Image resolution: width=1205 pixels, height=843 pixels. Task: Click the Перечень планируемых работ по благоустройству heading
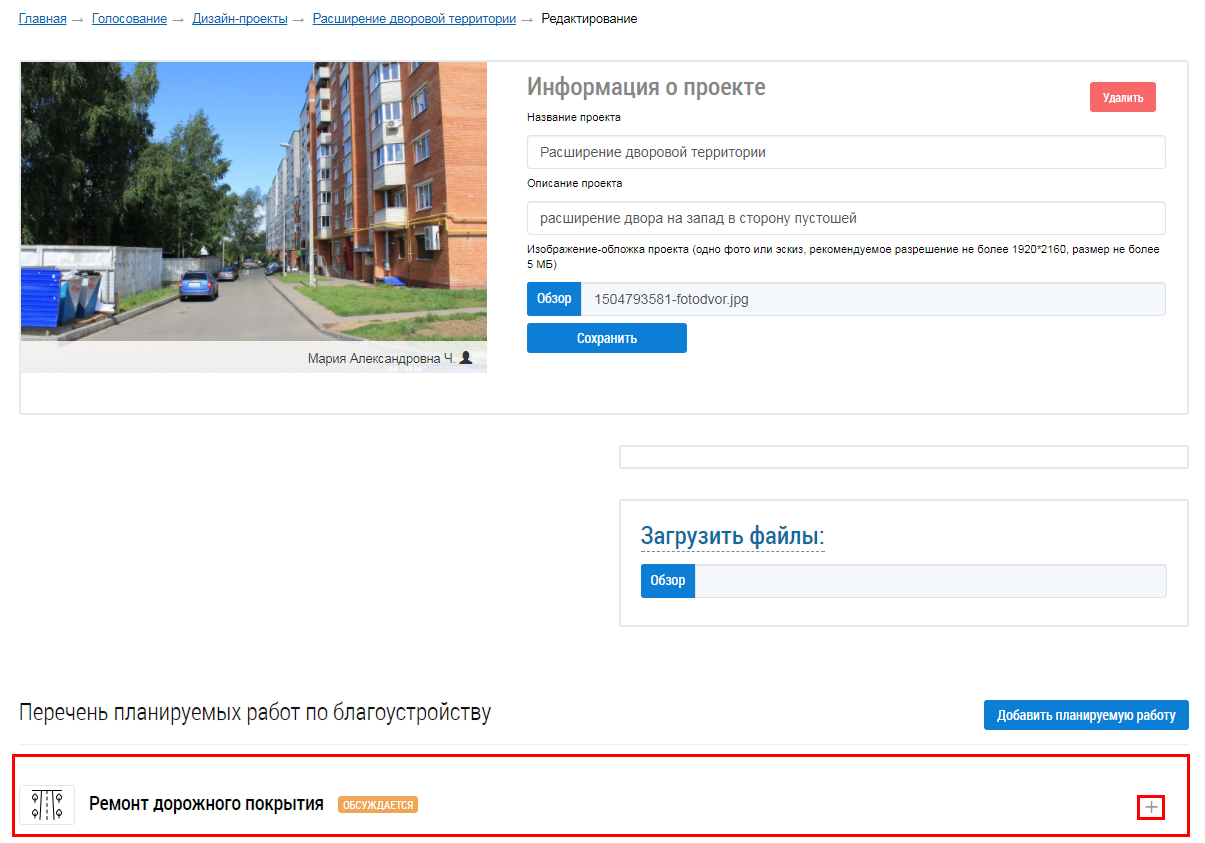(x=255, y=714)
